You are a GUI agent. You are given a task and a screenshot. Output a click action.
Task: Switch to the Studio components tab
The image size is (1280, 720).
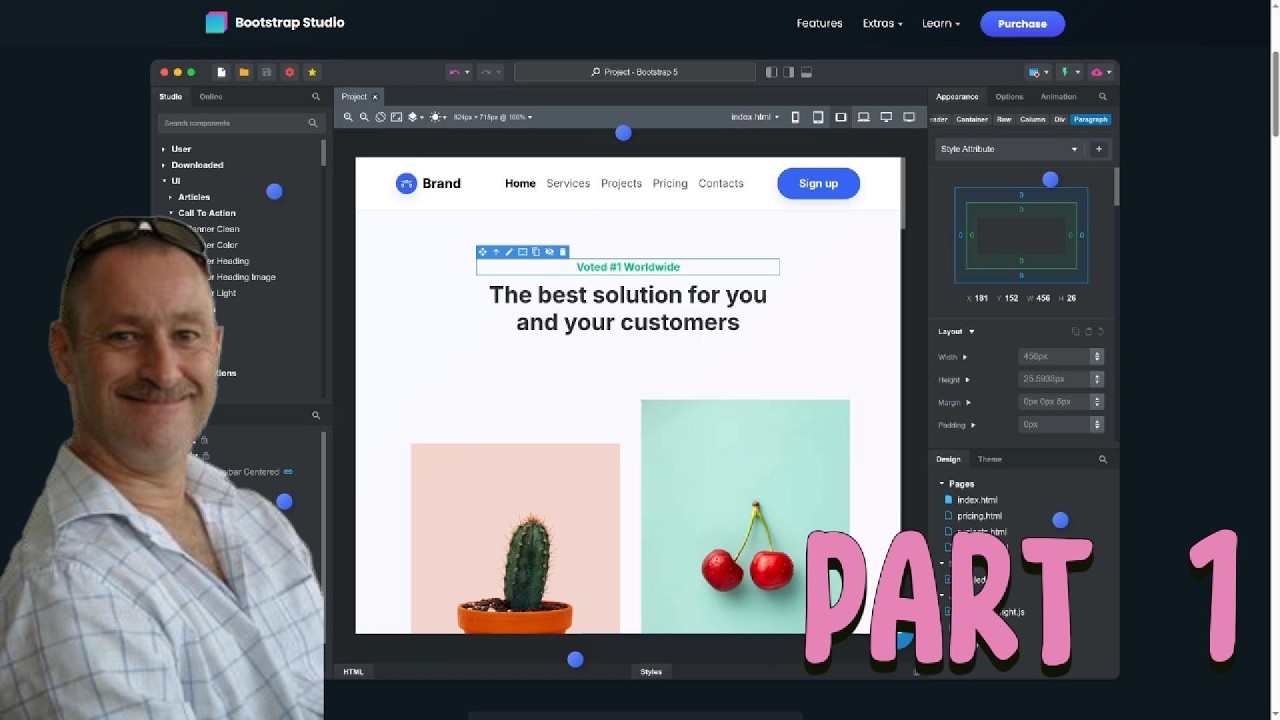[171, 97]
